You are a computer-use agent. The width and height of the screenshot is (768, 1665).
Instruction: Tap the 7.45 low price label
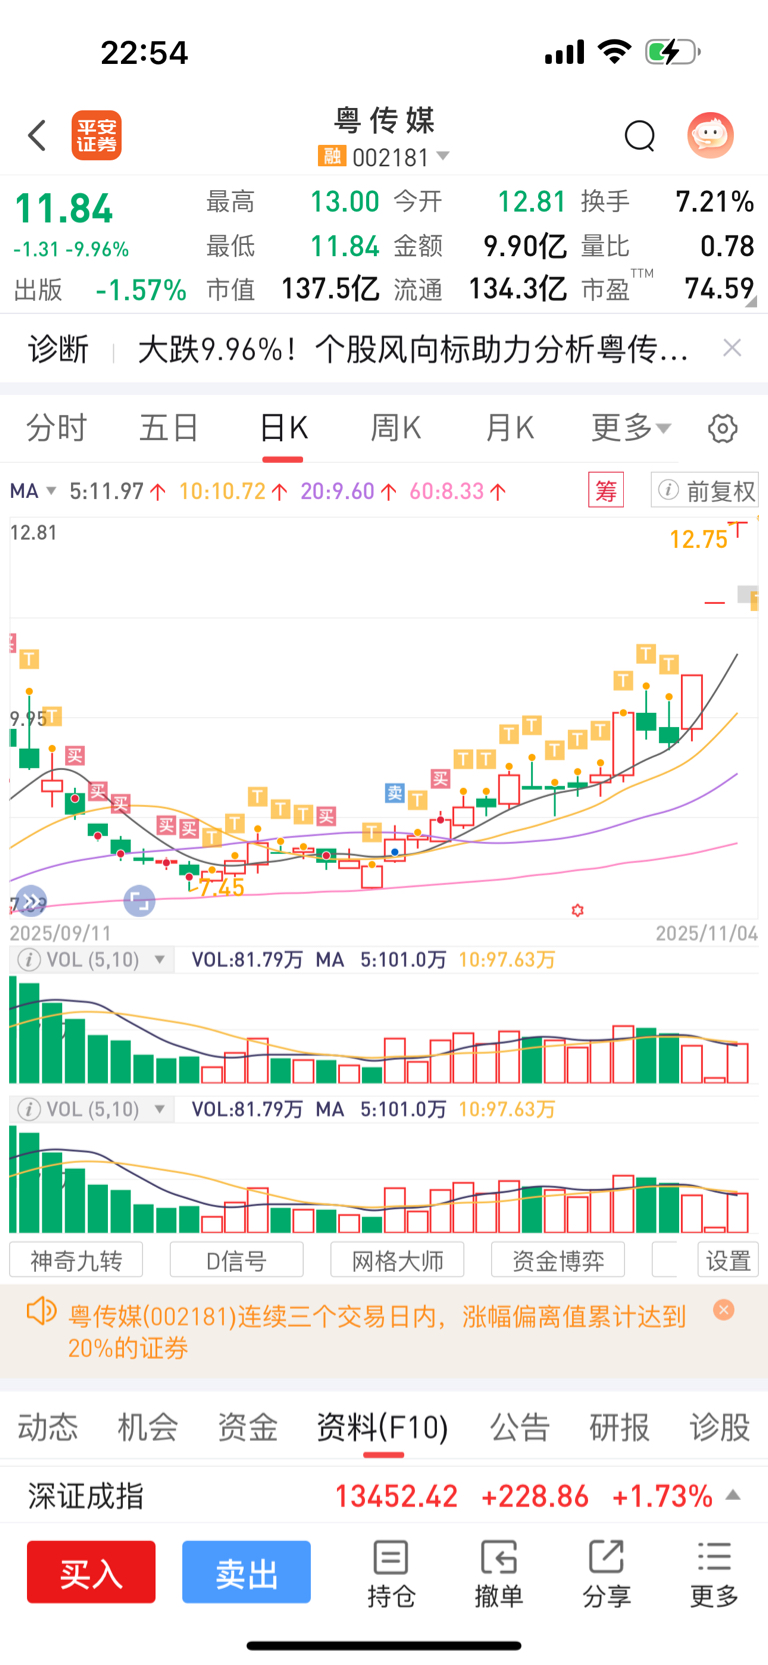(221, 887)
